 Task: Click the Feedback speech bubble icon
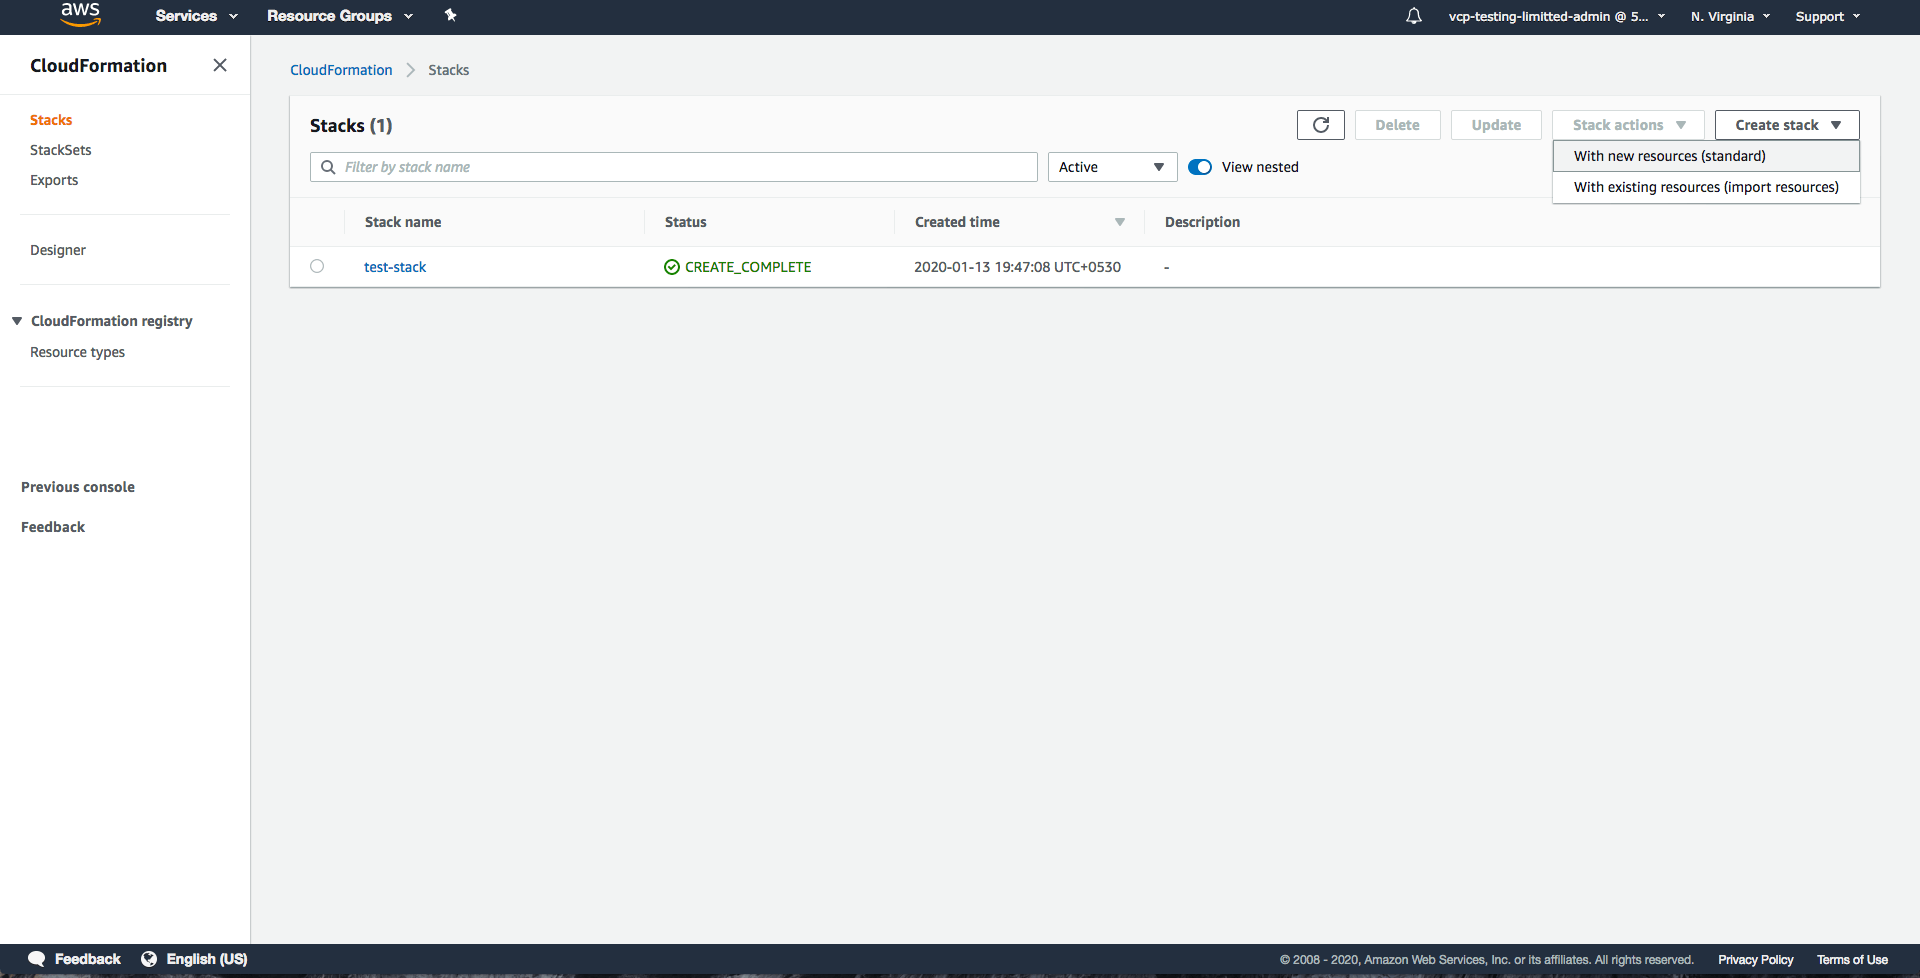pos(37,959)
